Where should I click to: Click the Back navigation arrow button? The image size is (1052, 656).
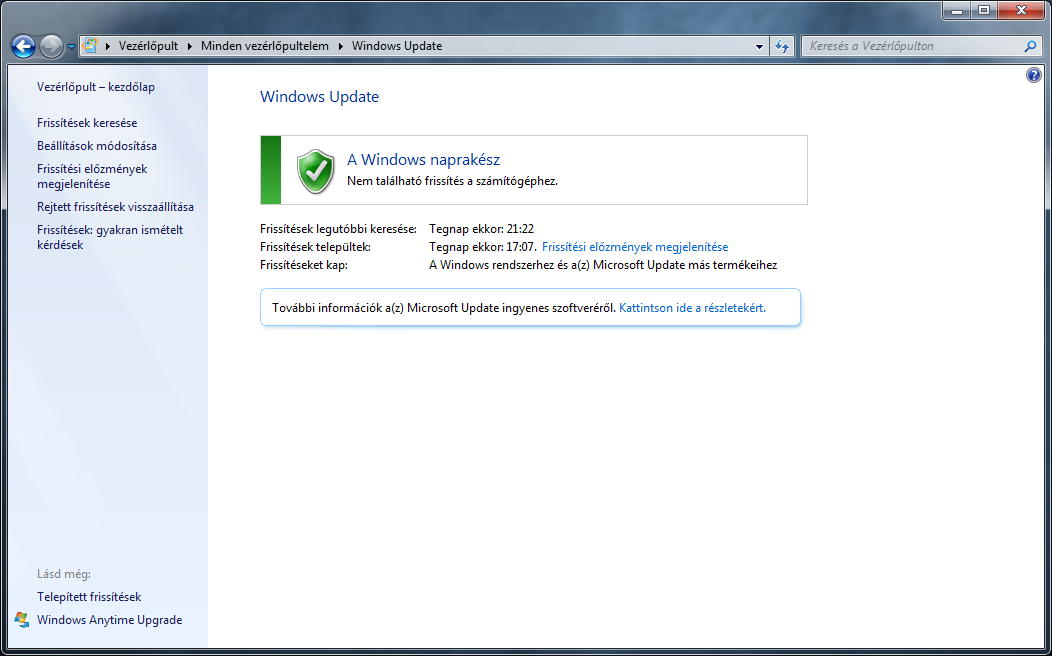(x=23, y=46)
